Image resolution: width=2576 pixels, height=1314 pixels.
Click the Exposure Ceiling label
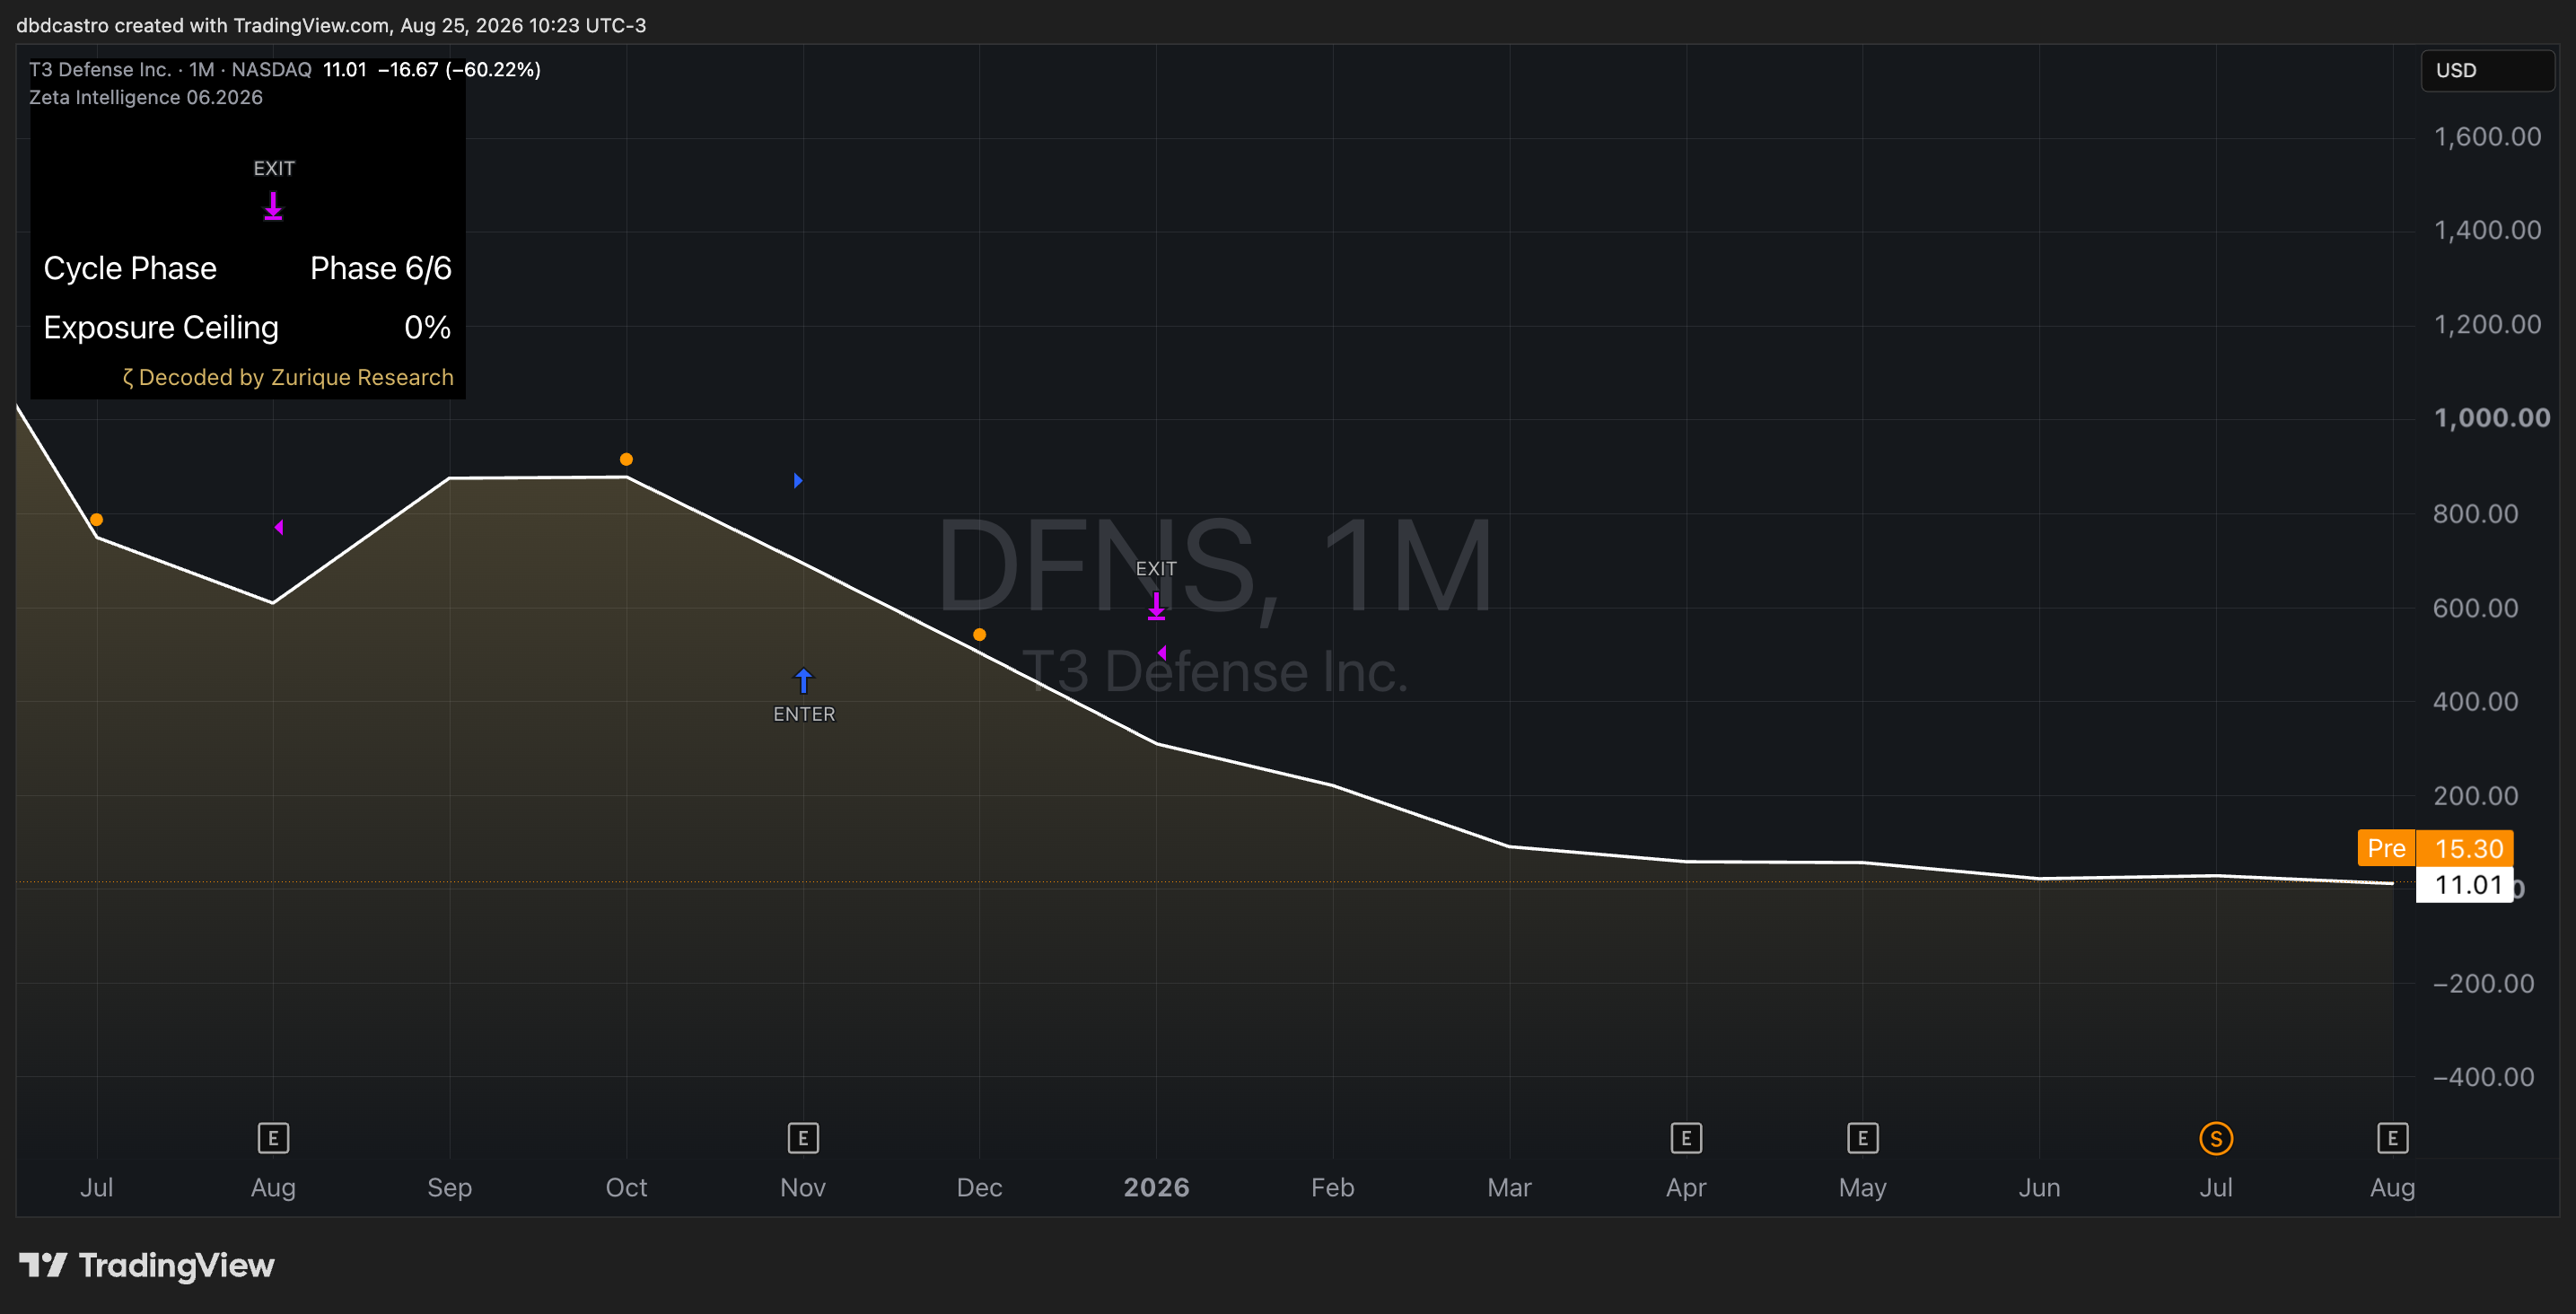click(161, 327)
